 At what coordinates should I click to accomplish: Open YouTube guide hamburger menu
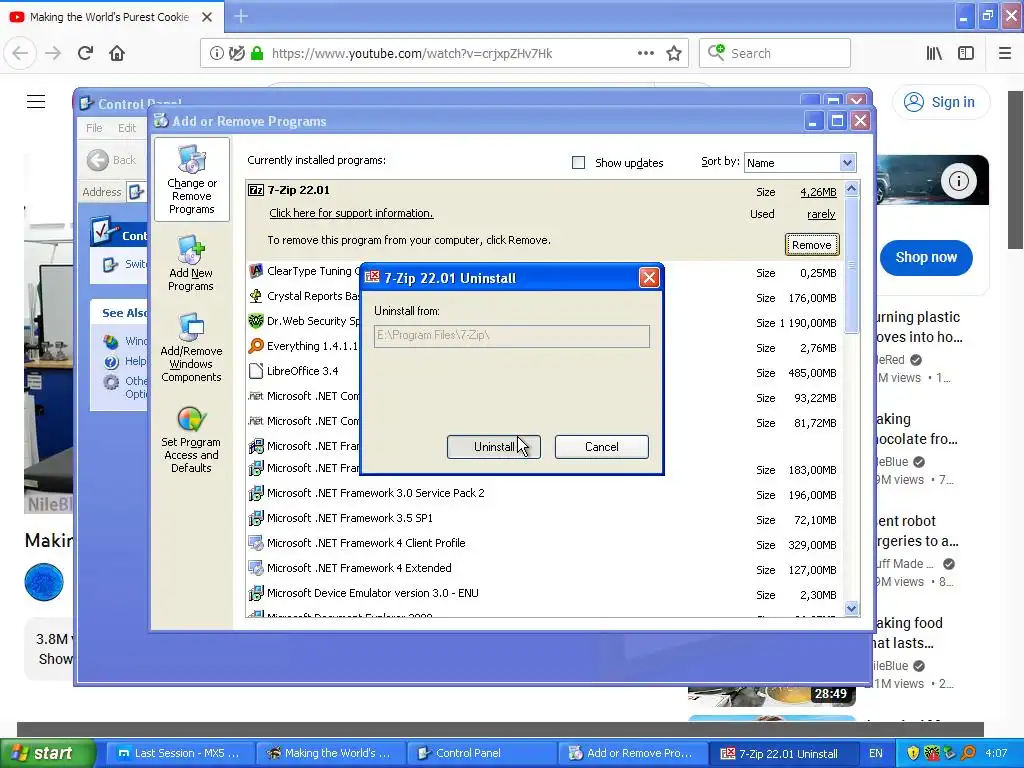36,101
